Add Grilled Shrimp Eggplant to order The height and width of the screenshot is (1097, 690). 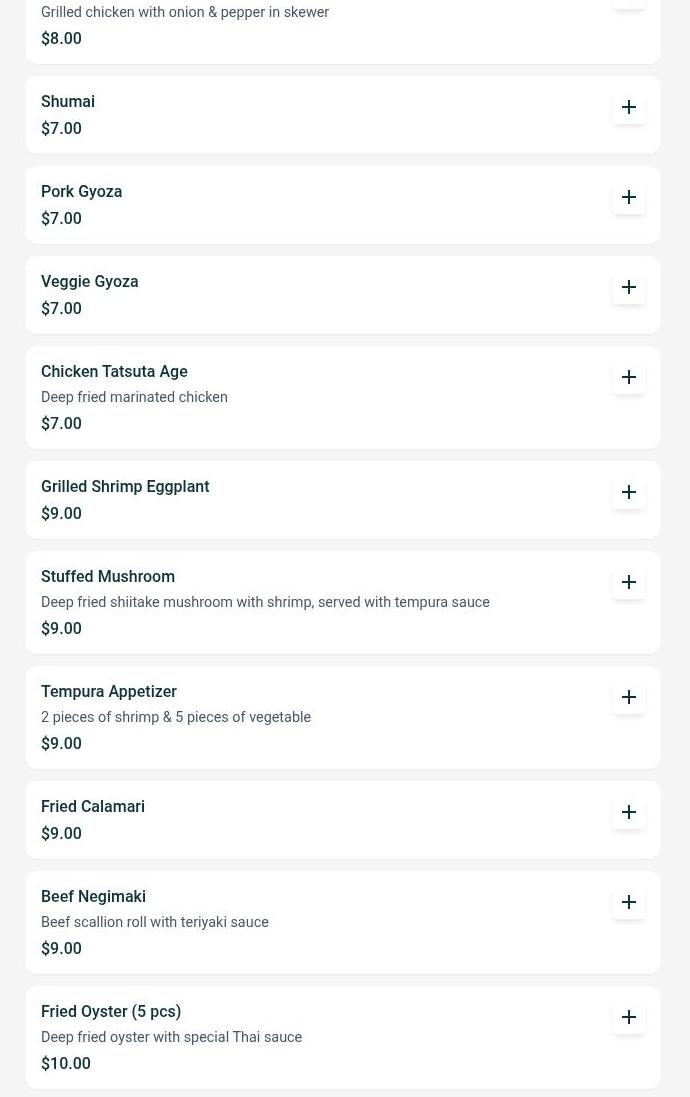(x=629, y=492)
